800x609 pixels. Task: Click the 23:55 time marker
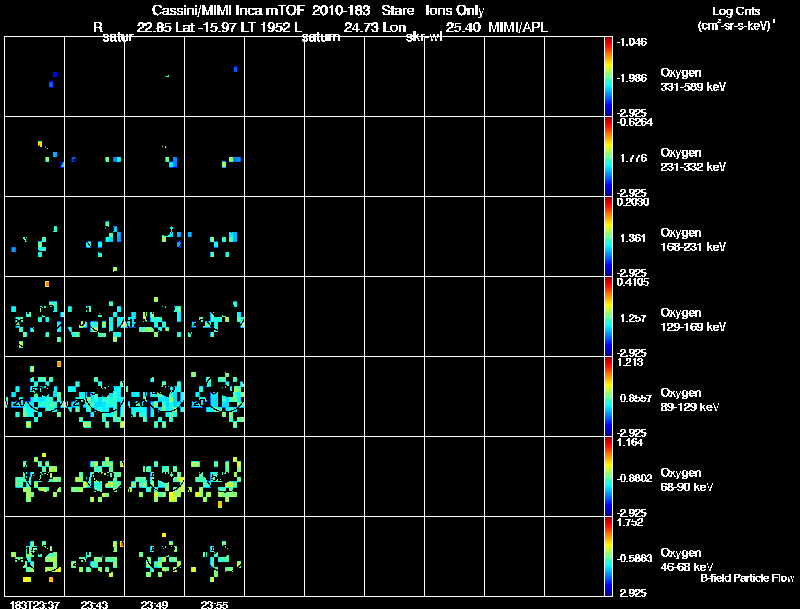[215, 604]
